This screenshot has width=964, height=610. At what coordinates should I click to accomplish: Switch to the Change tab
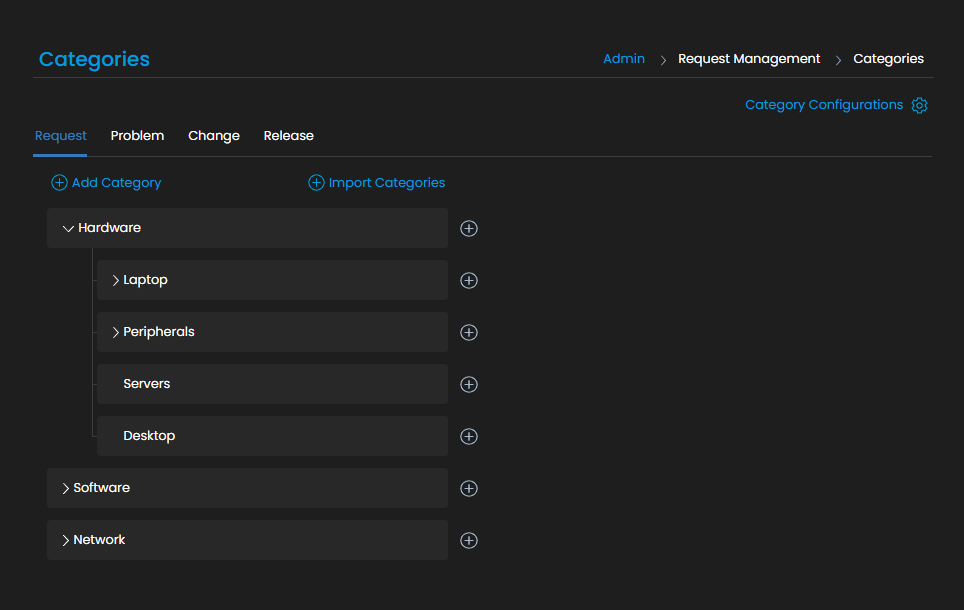point(214,136)
